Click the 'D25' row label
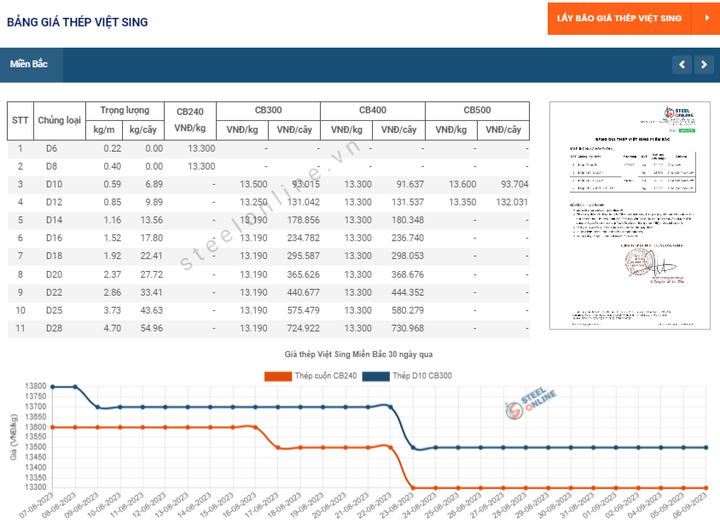 pyautogui.click(x=54, y=311)
